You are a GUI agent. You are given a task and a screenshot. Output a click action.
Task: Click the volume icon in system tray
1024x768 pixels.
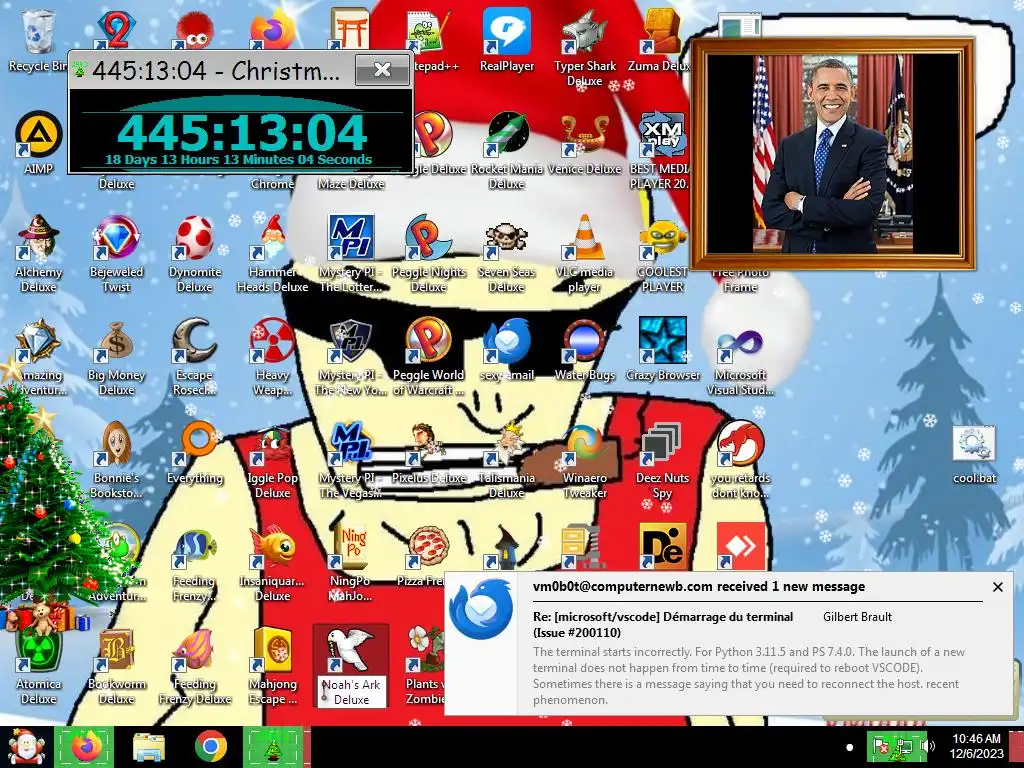(930, 746)
